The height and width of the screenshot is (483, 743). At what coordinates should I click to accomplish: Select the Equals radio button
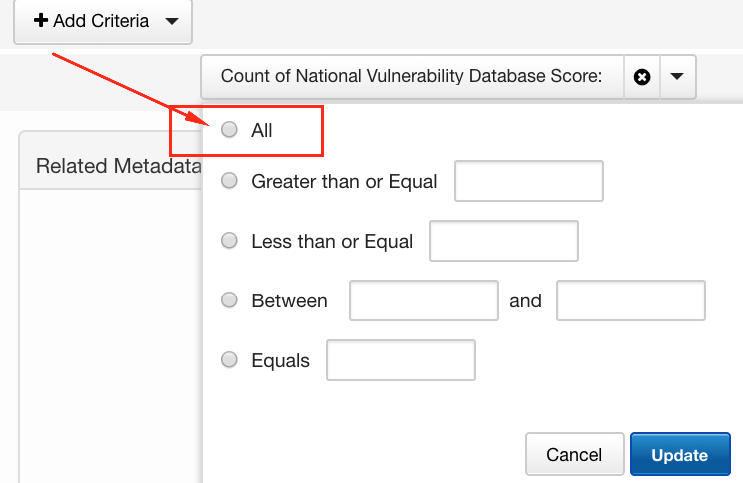pyautogui.click(x=230, y=360)
